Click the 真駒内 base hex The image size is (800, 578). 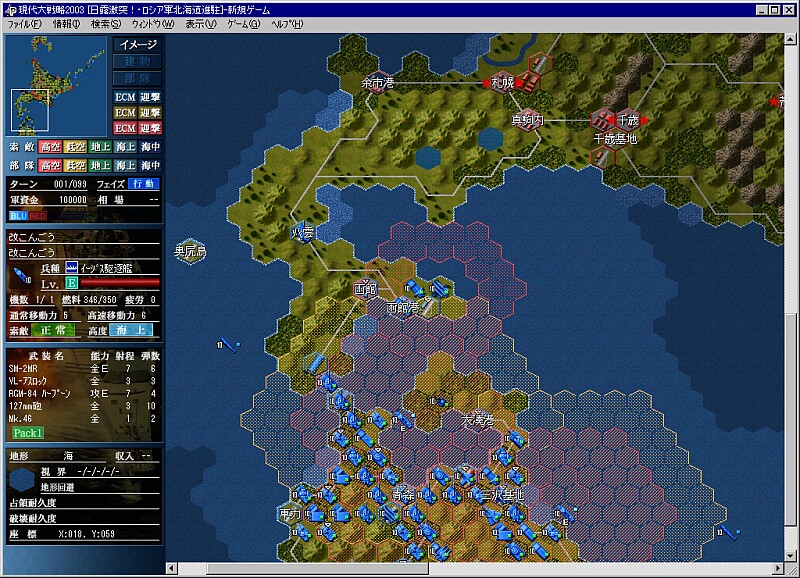pos(528,120)
